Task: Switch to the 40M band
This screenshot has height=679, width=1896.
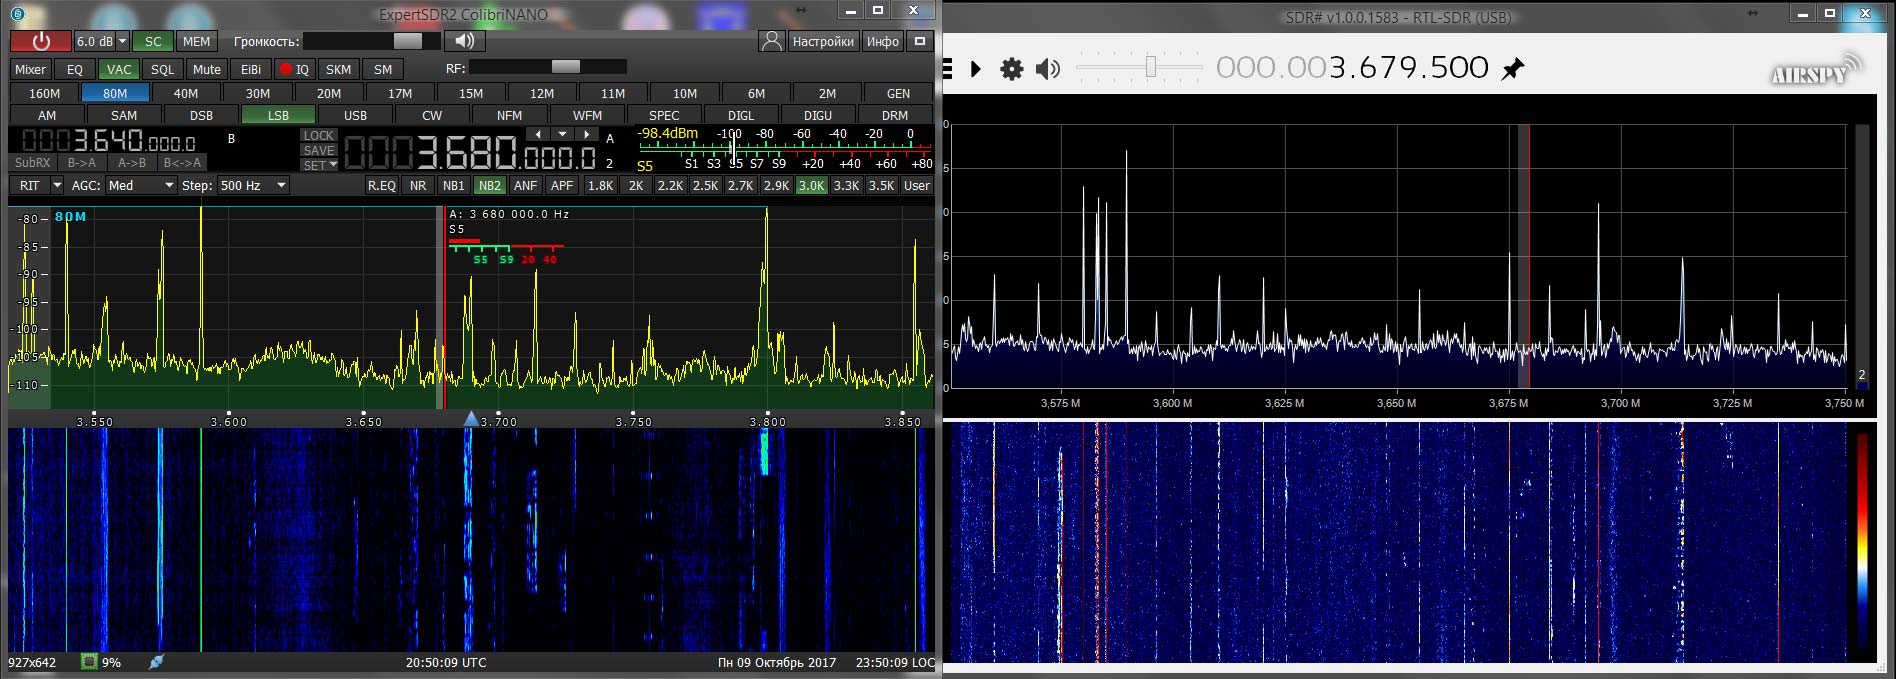Action: pyautogui.click(x=186, y=93)
